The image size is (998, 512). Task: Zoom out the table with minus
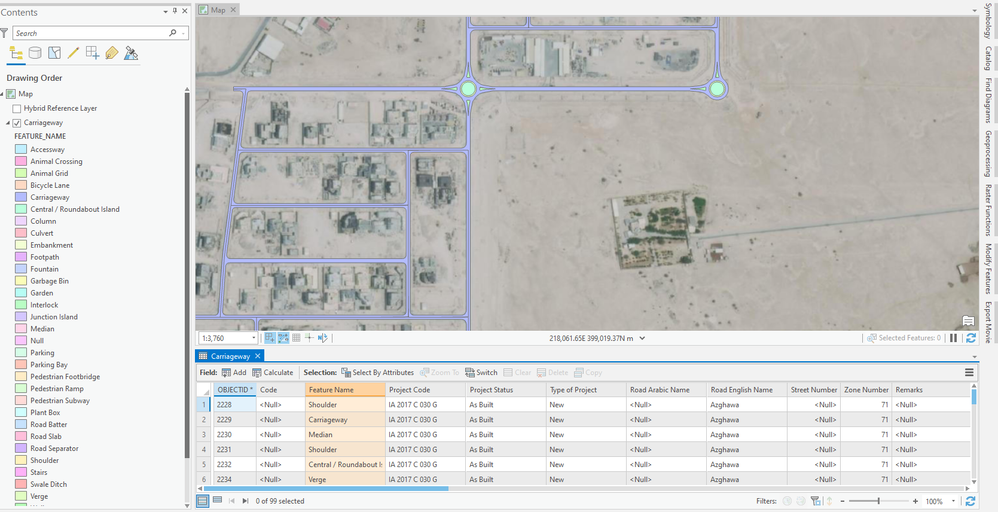tap(843, 502)
